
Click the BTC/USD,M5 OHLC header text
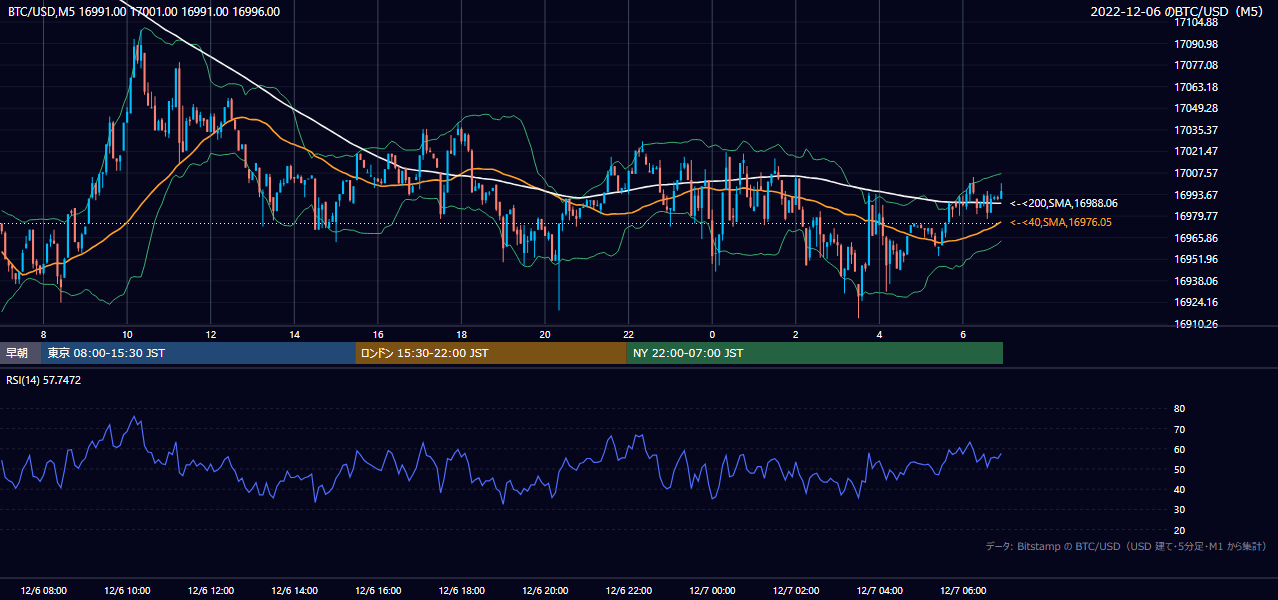pyautogui.click(x=144, y=11)
